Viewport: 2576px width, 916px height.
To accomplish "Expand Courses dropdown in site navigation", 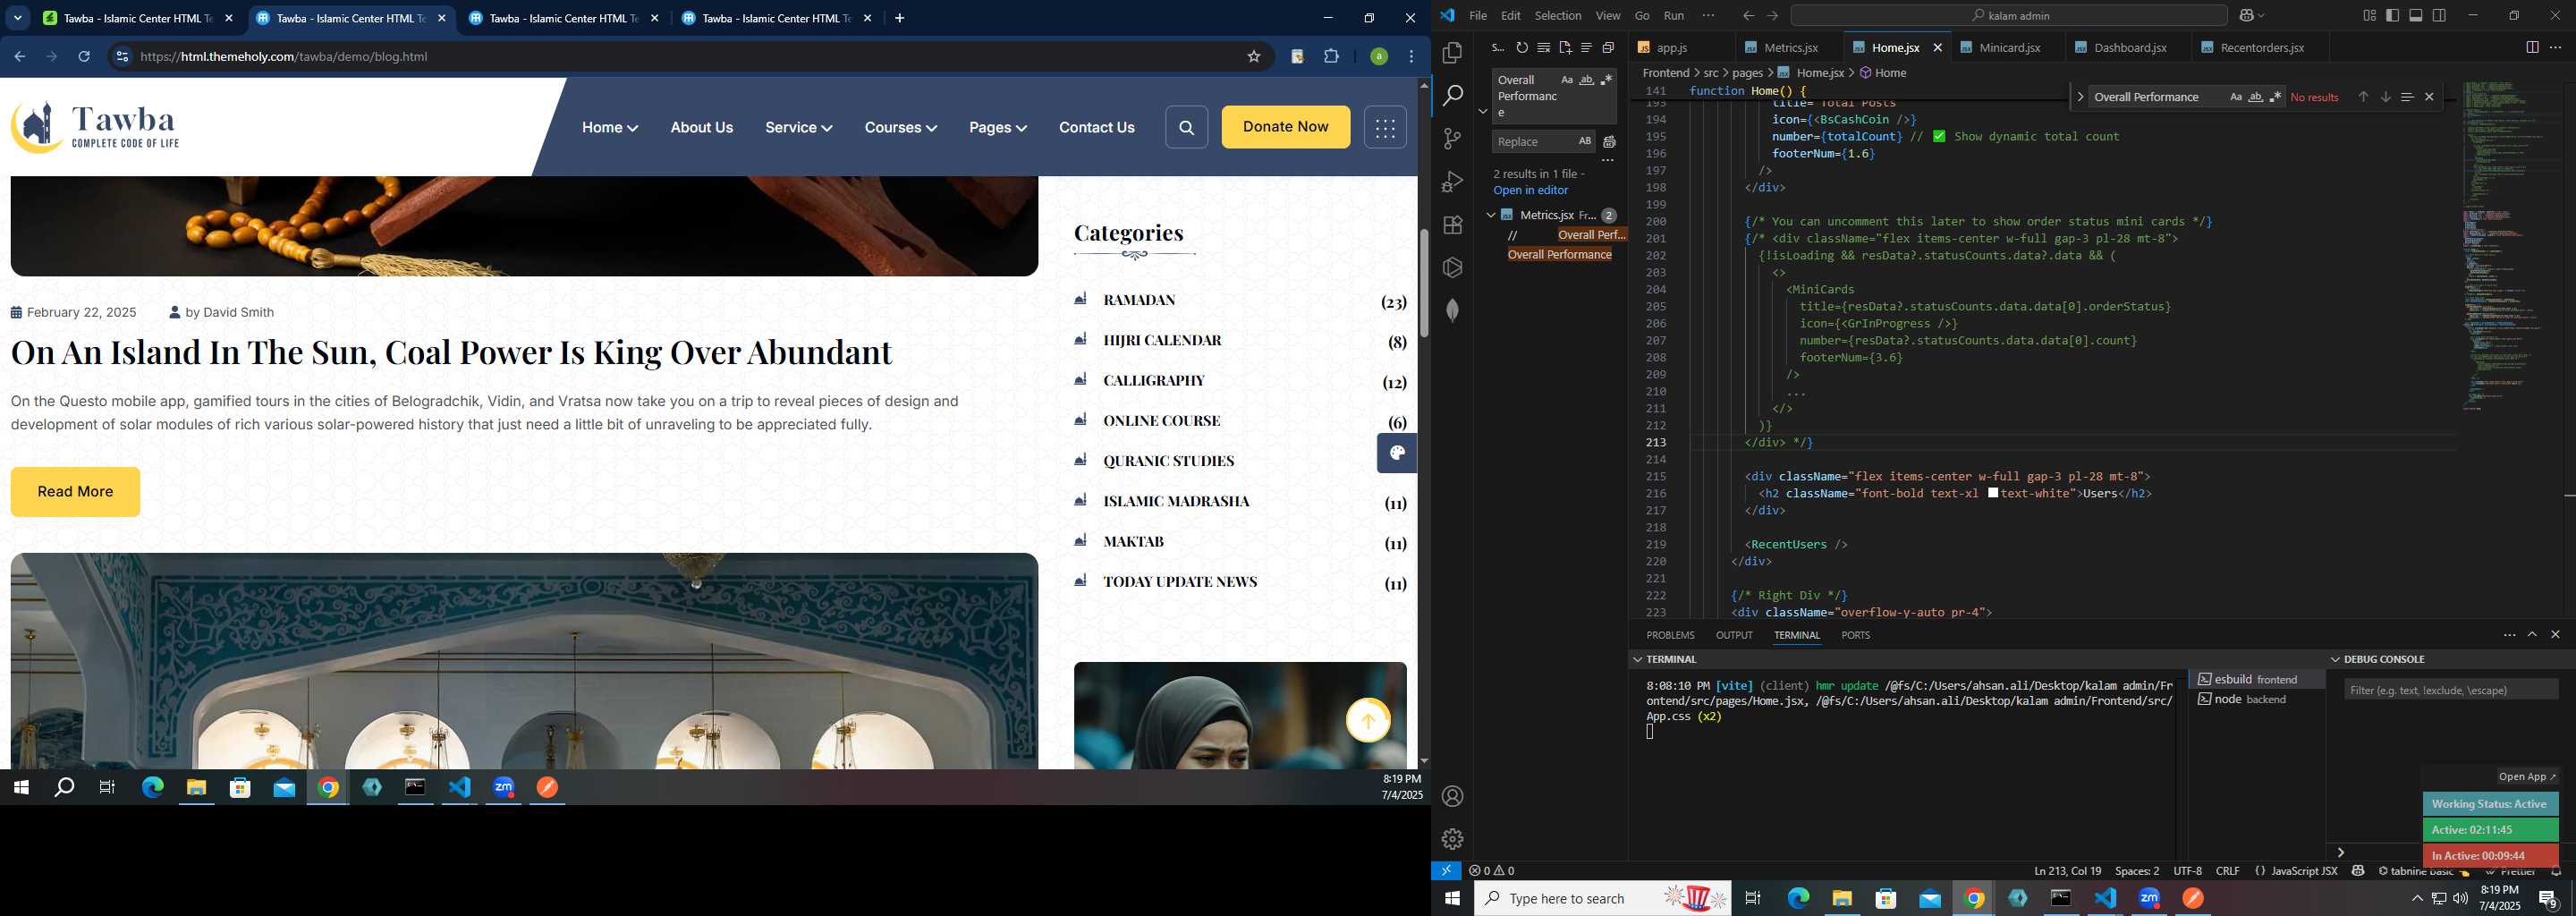I will (x=901, y=128).
